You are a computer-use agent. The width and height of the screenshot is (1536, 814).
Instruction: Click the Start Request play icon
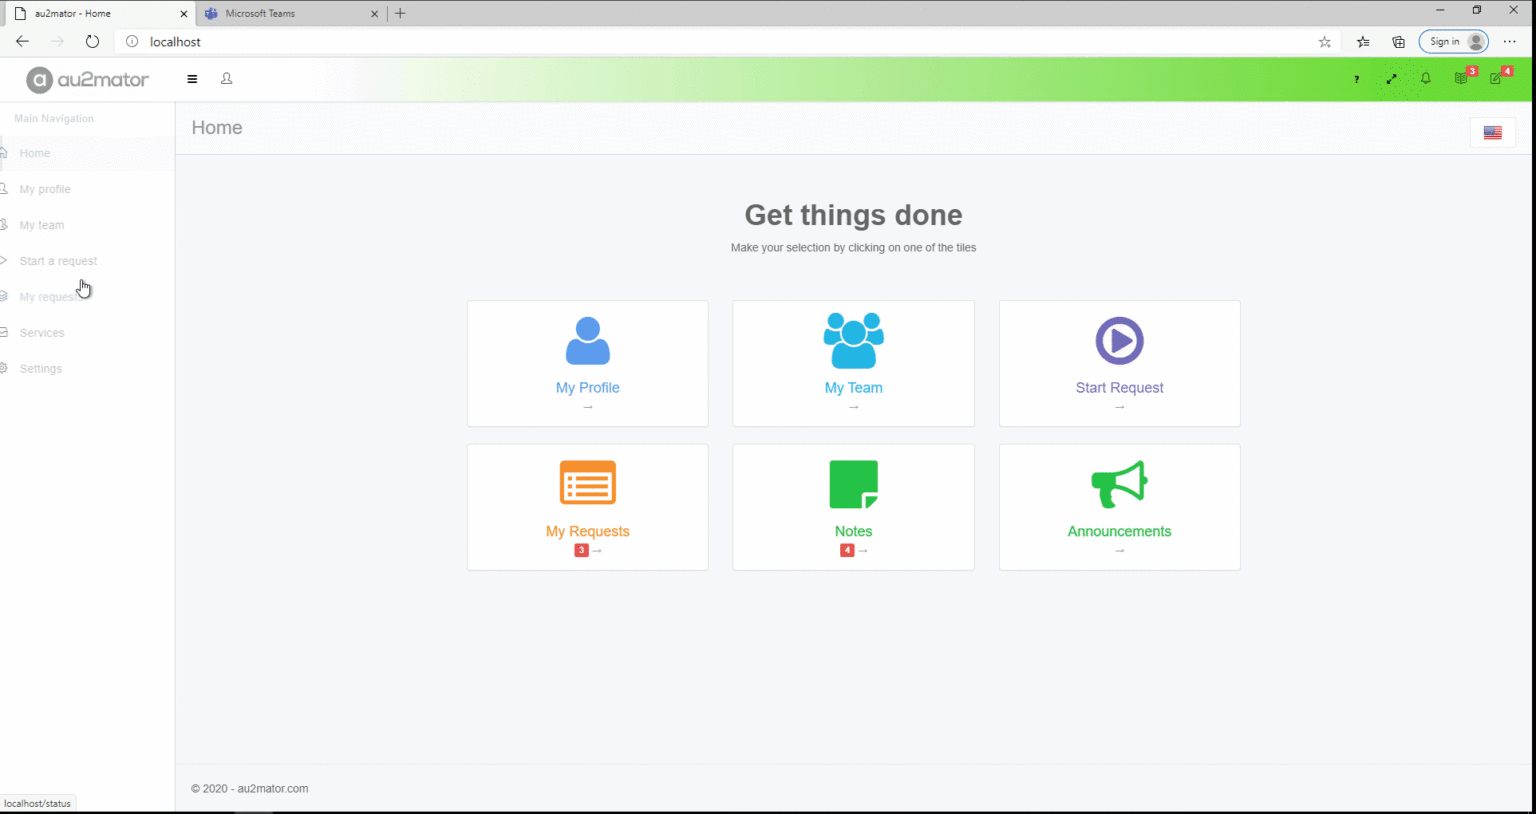[x=1119, y=342]
